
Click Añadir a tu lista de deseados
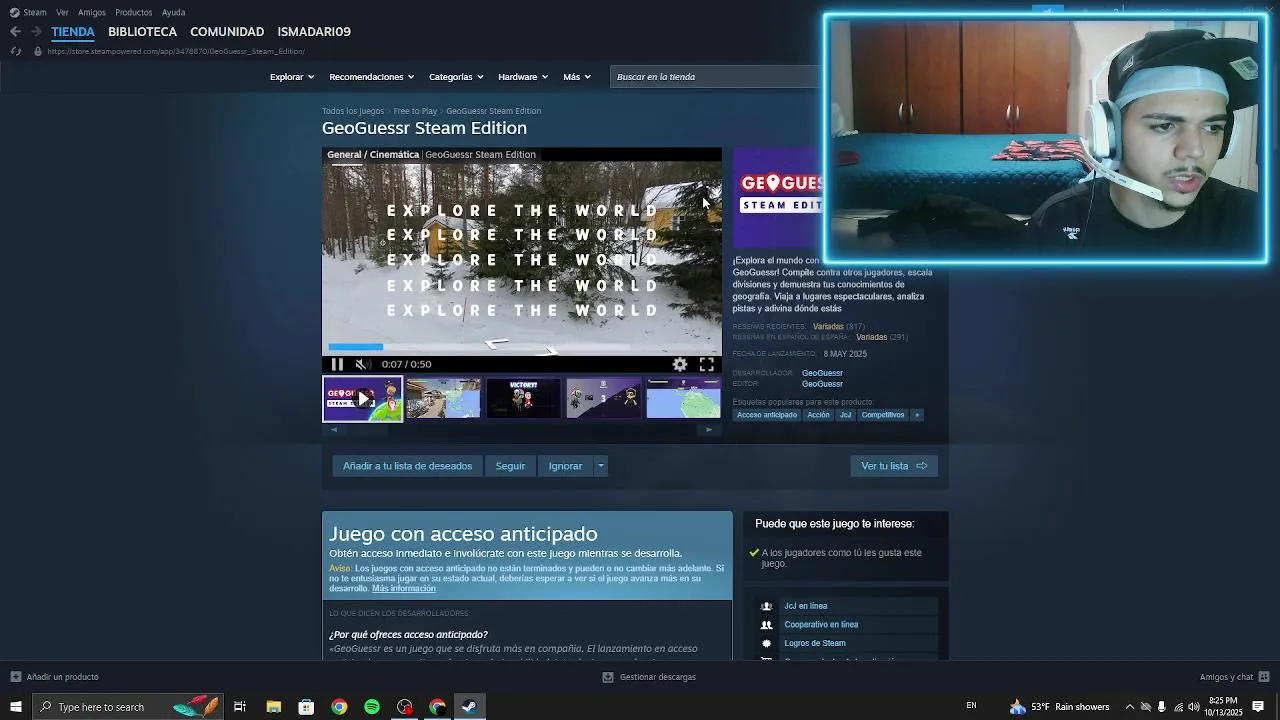point(407,466)
